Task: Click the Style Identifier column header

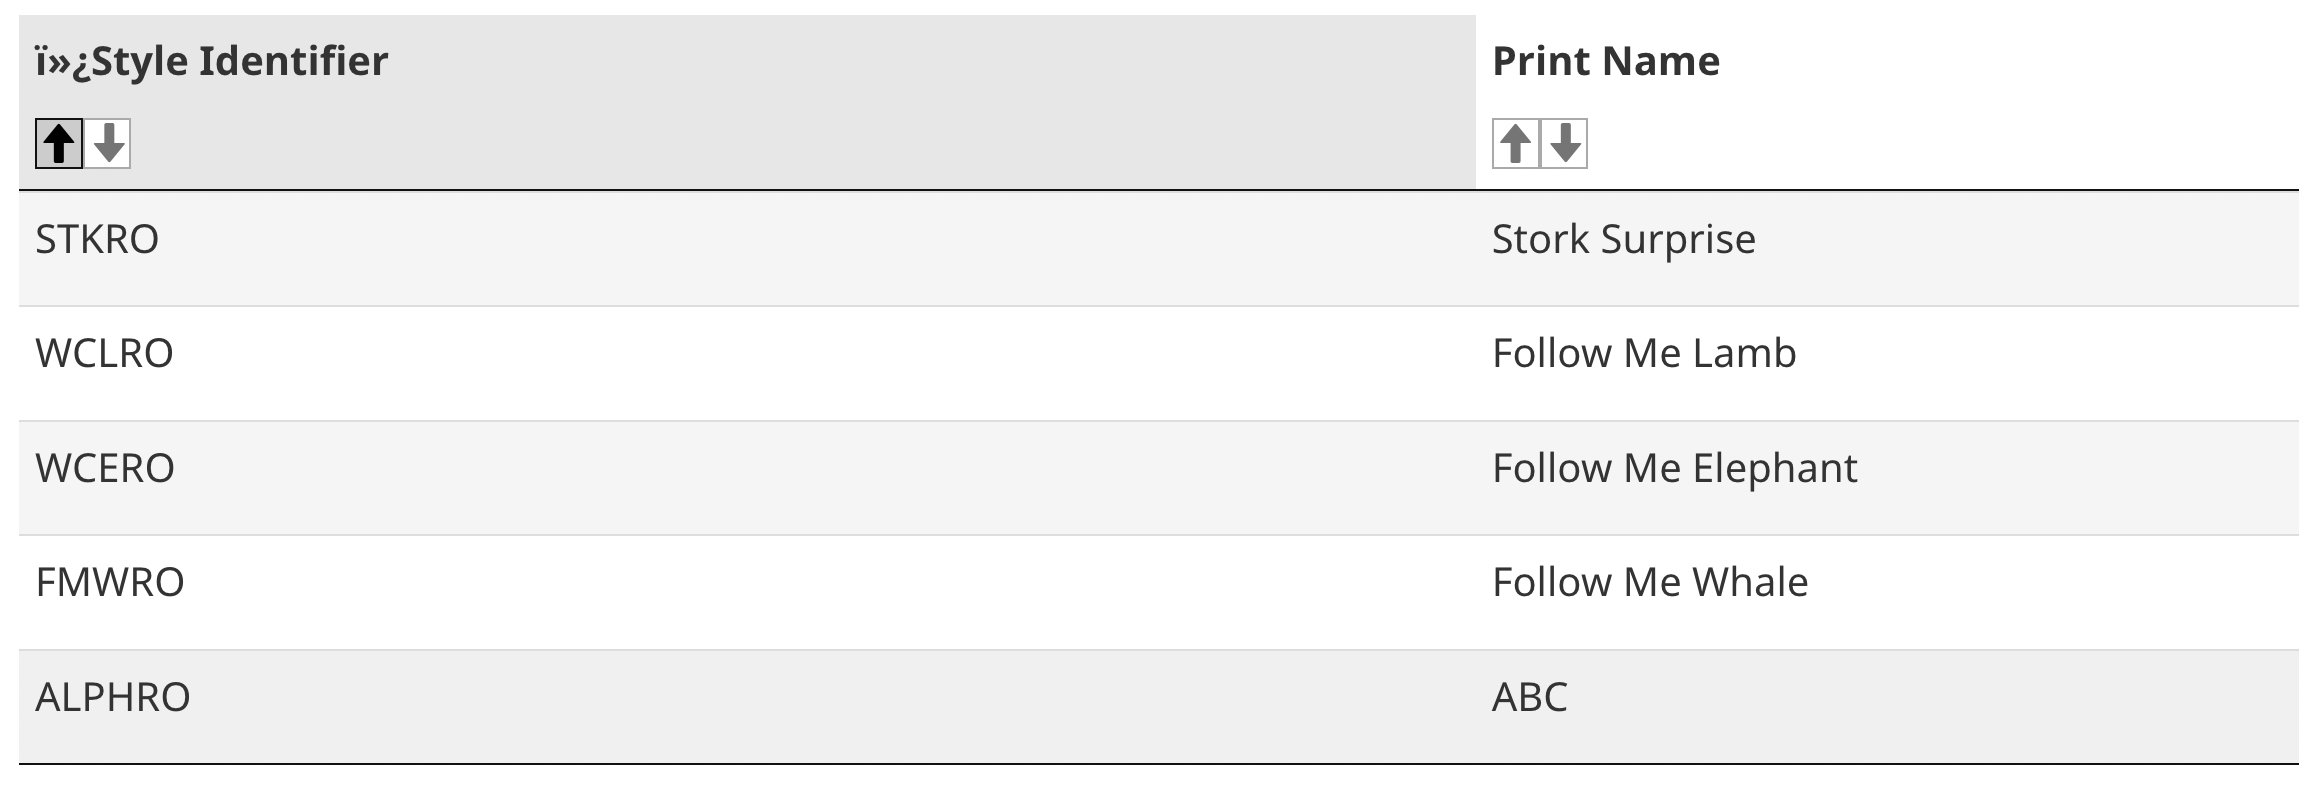Action: (x=212, y=62)
